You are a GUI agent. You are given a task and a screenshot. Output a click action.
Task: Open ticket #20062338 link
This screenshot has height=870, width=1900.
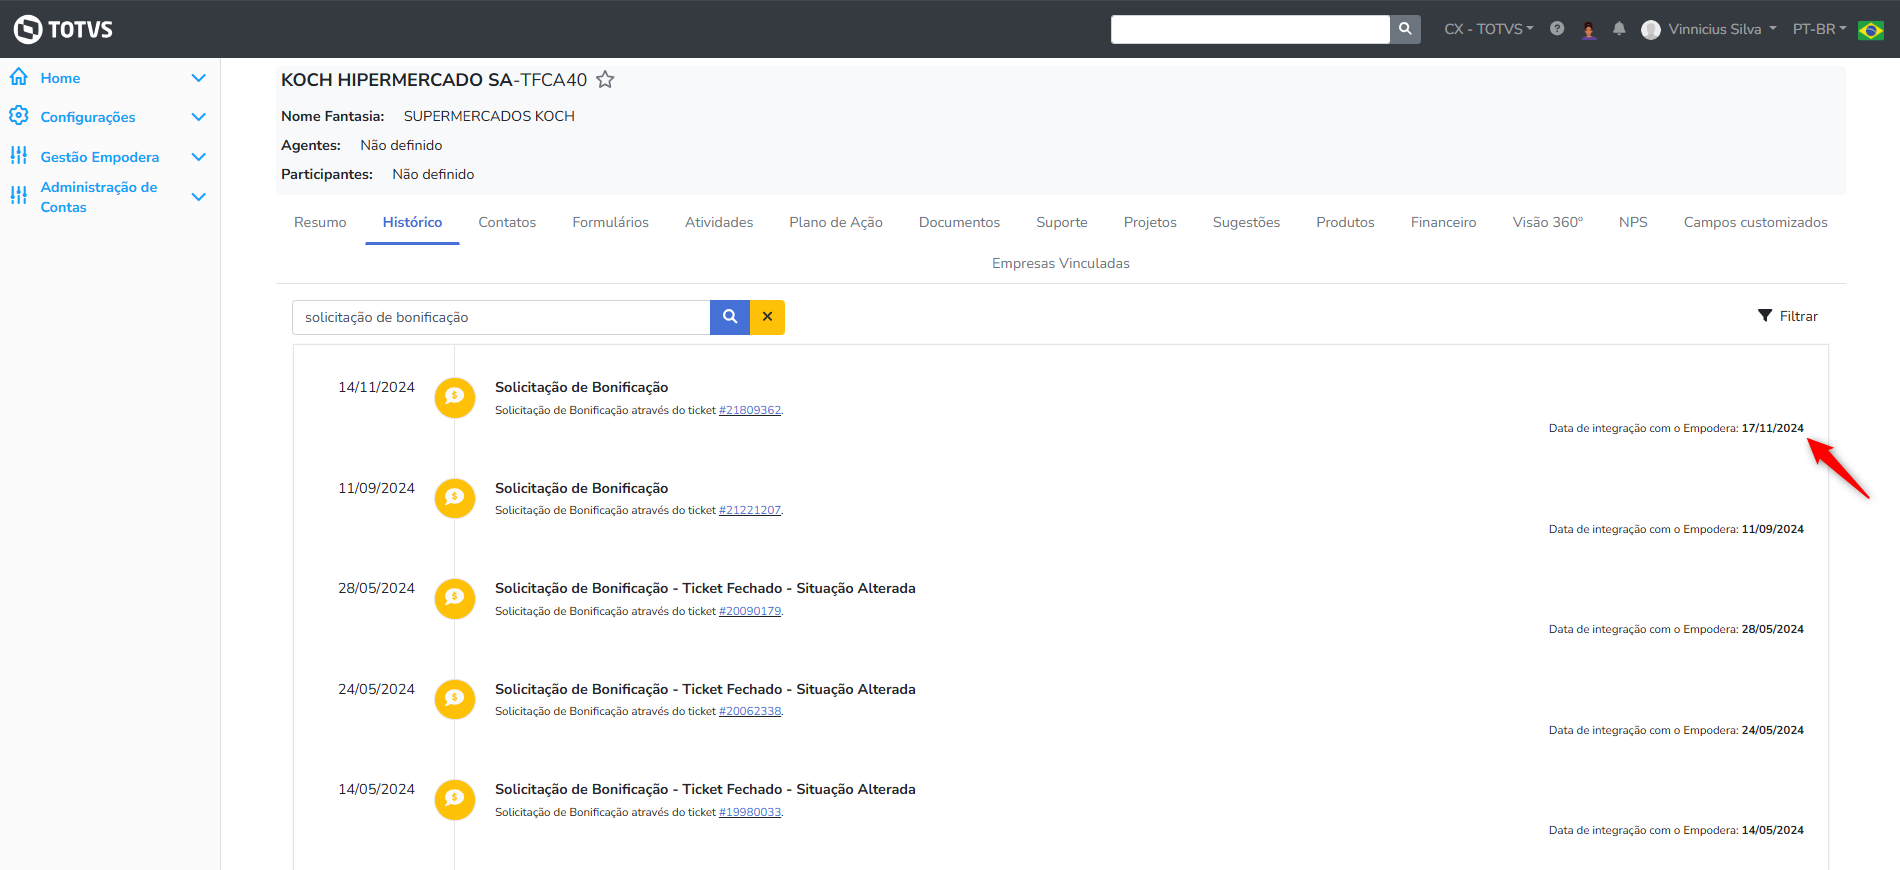coord(750,711)
